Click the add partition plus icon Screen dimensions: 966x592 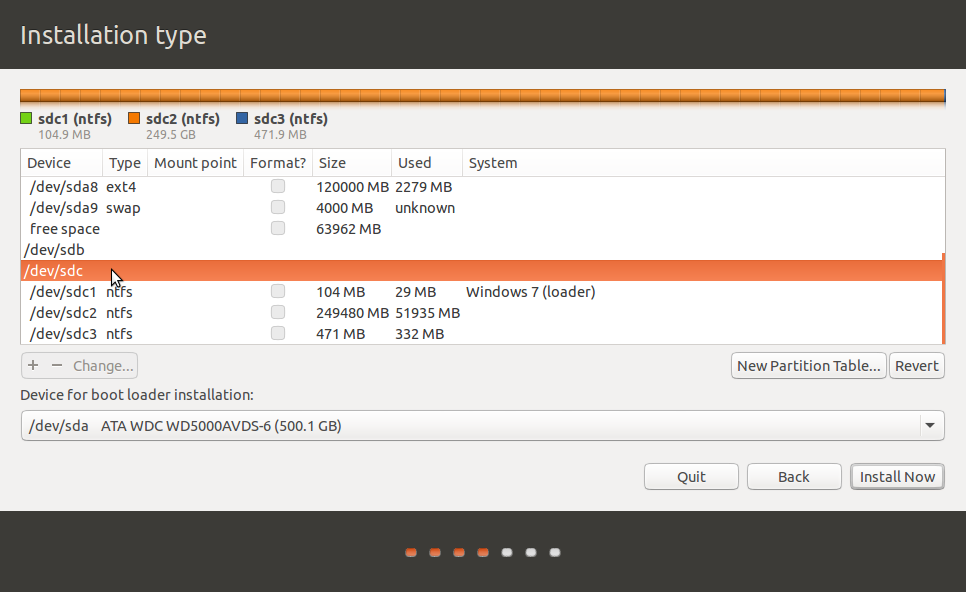[x=32, y=365]
